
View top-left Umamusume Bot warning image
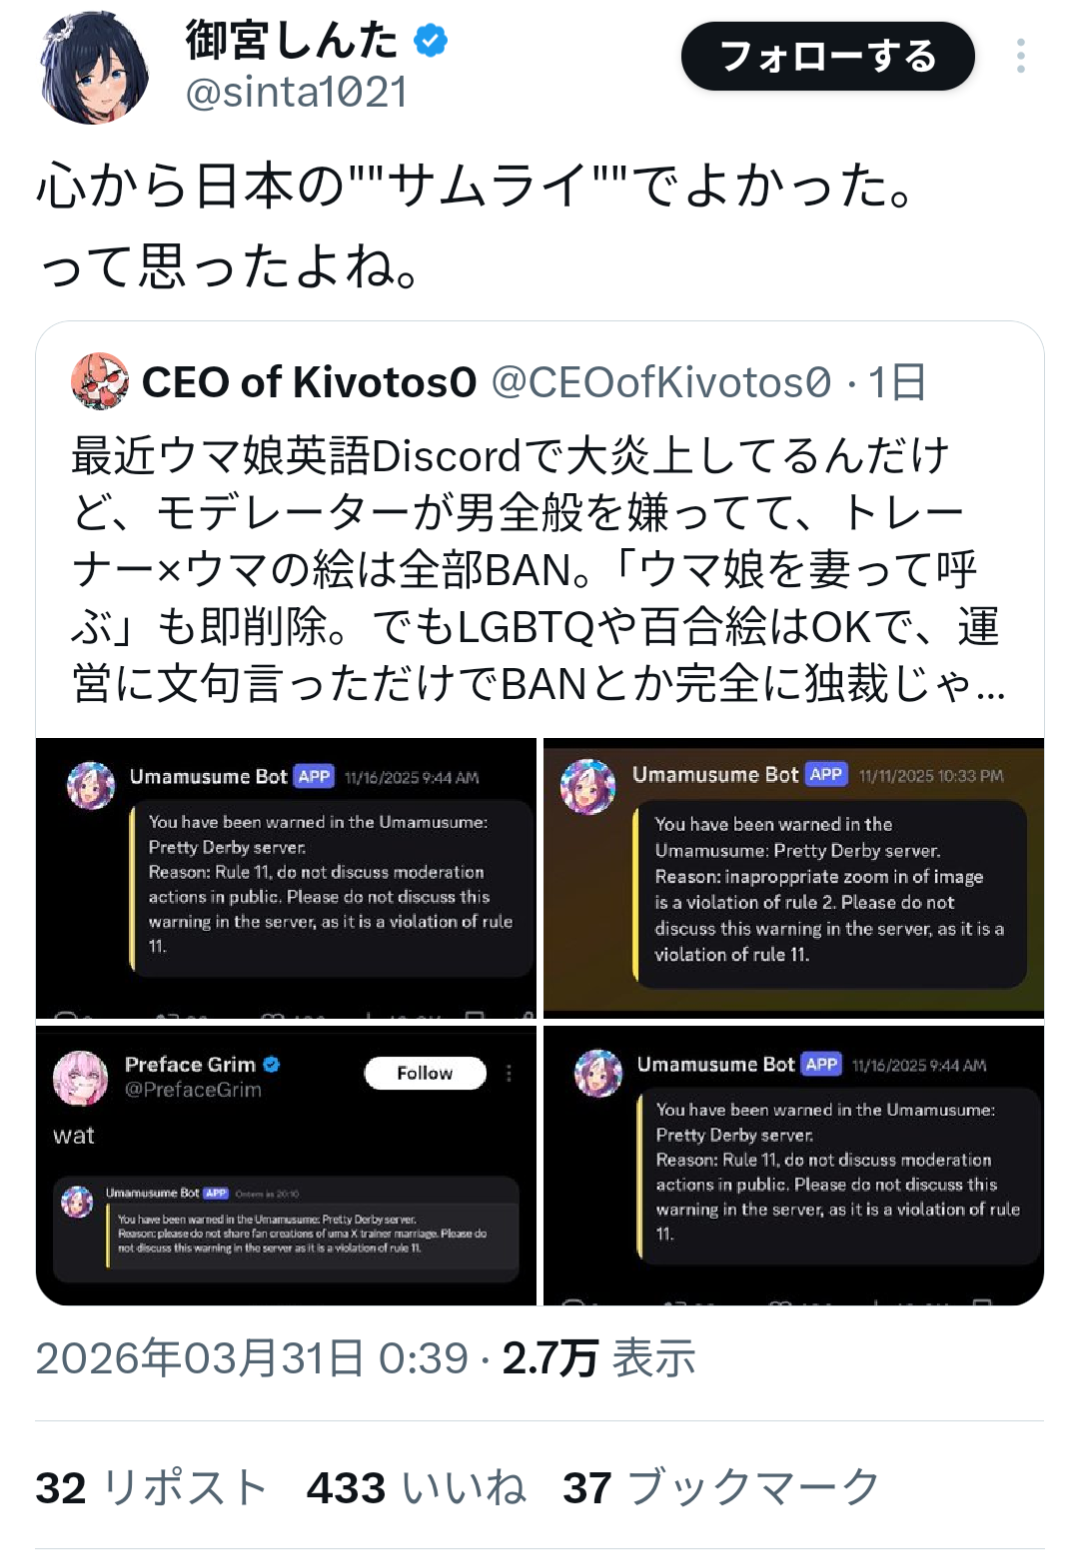[286, 878]
